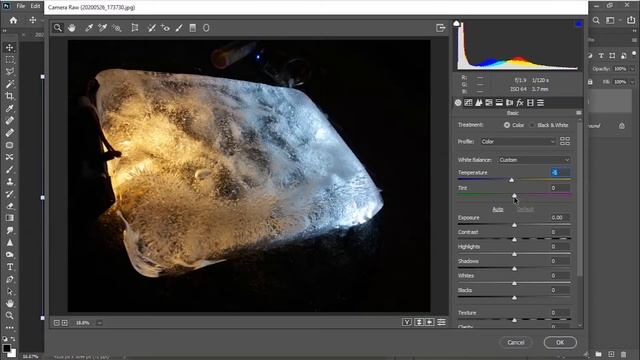Screen dimensions: 640x360
Task: Open the Presets panel tab icon
Action: (540, 102)
